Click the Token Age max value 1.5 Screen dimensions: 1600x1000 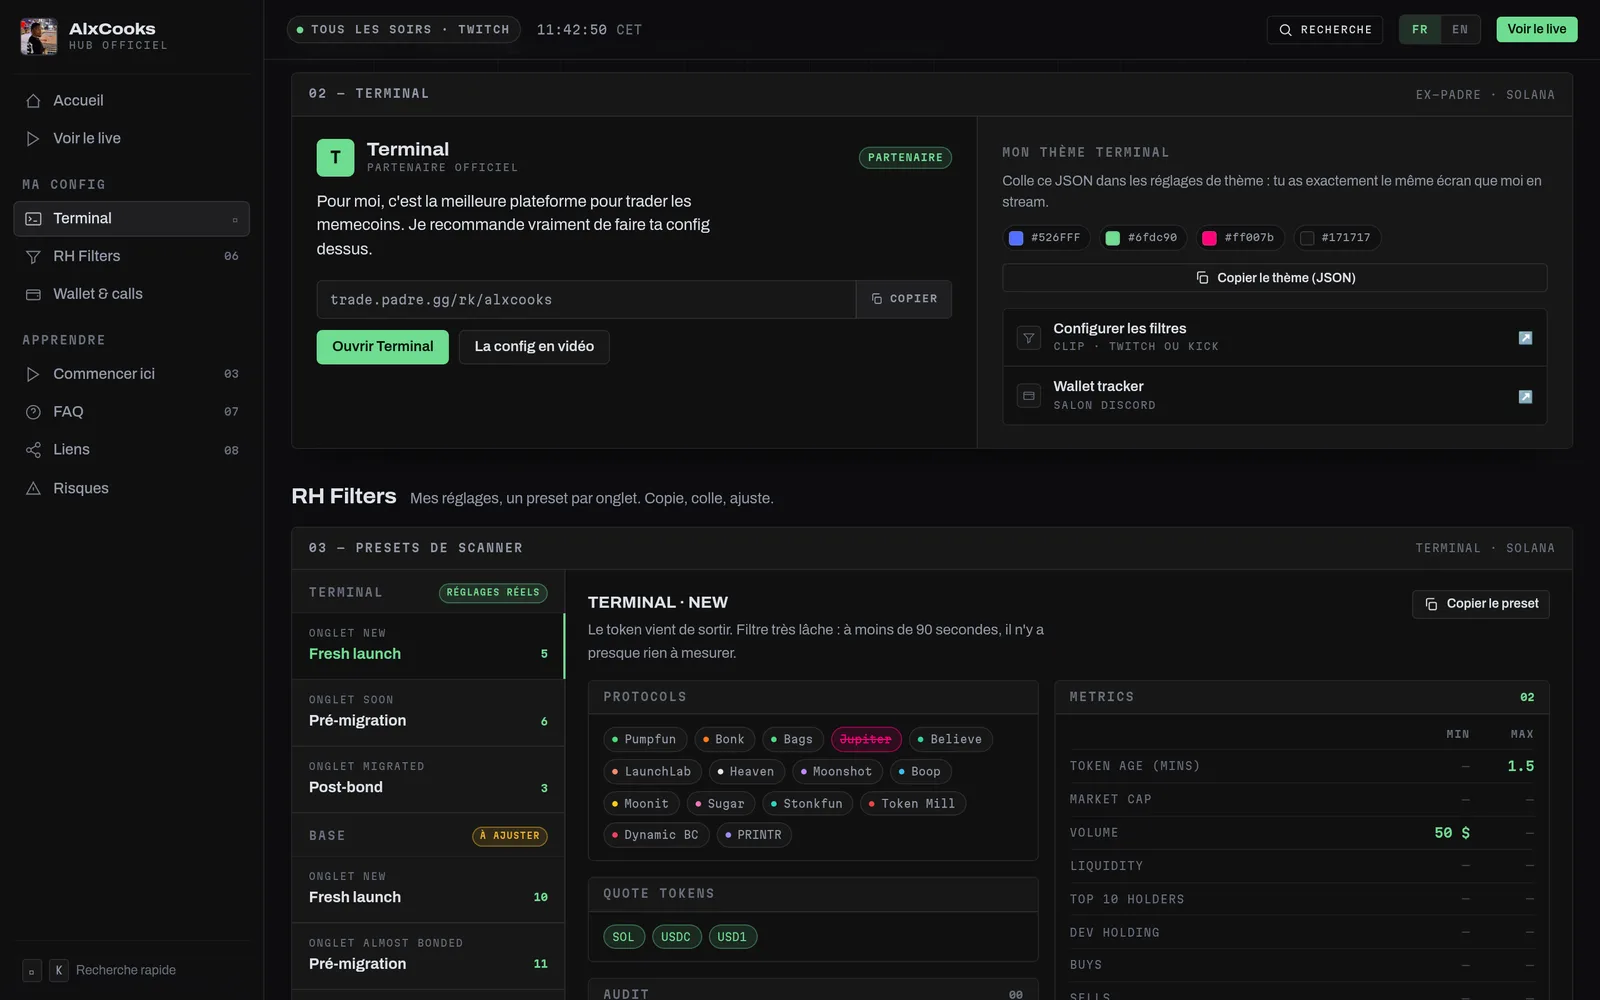1520,766
